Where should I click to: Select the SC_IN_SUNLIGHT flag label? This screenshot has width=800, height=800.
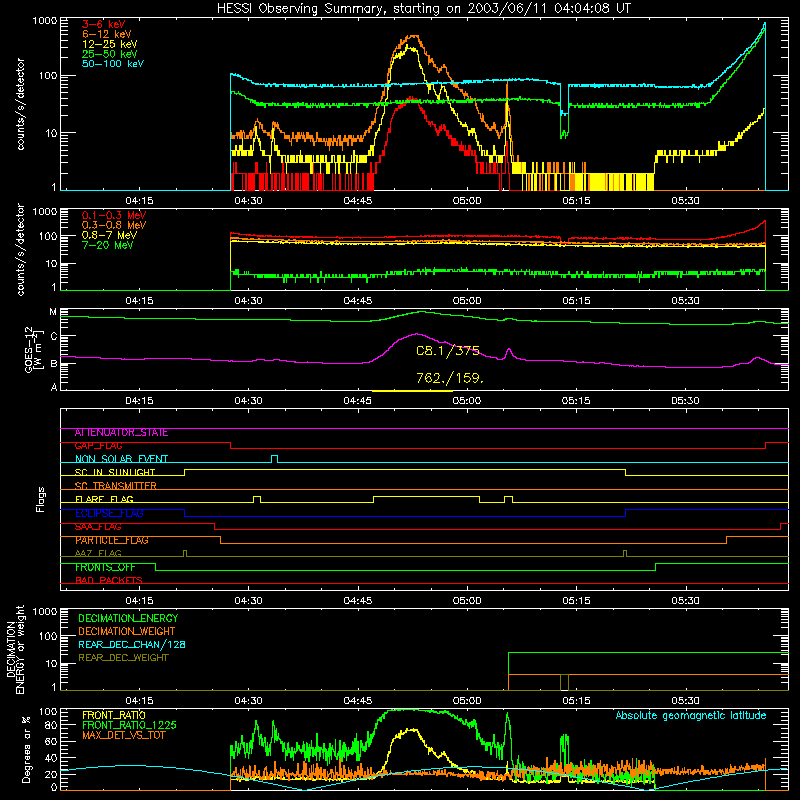(115, 472)
